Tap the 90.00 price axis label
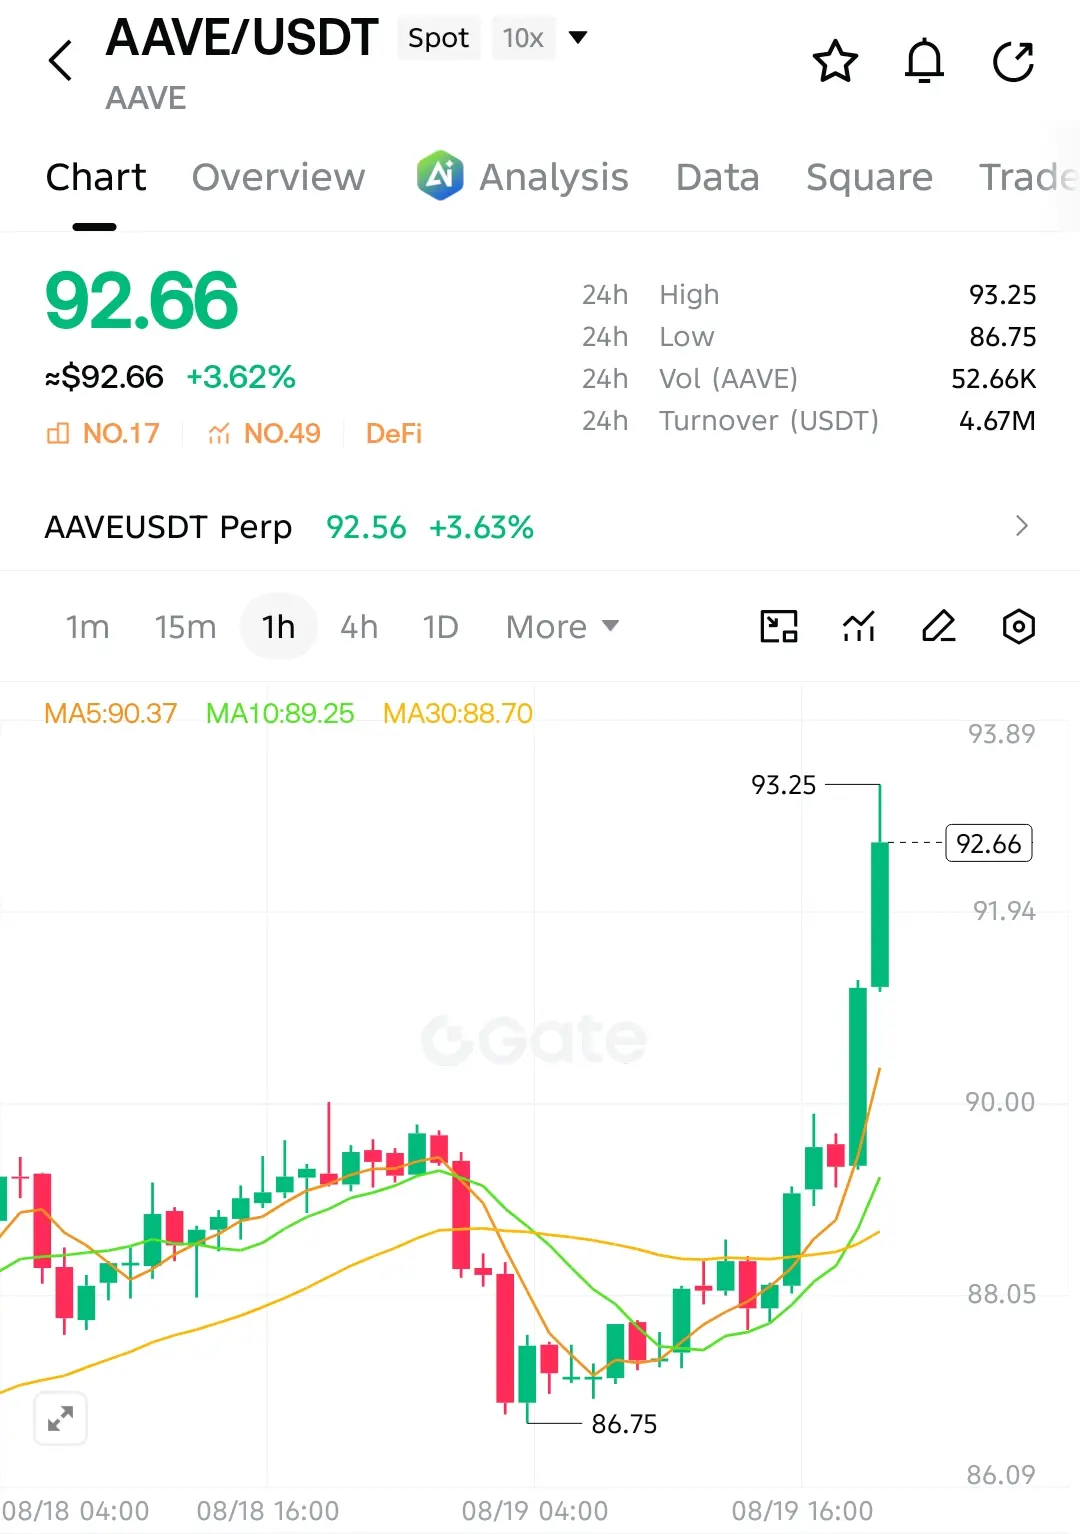This screenshot has width=1080, height=1534. pos(1000,1102)
